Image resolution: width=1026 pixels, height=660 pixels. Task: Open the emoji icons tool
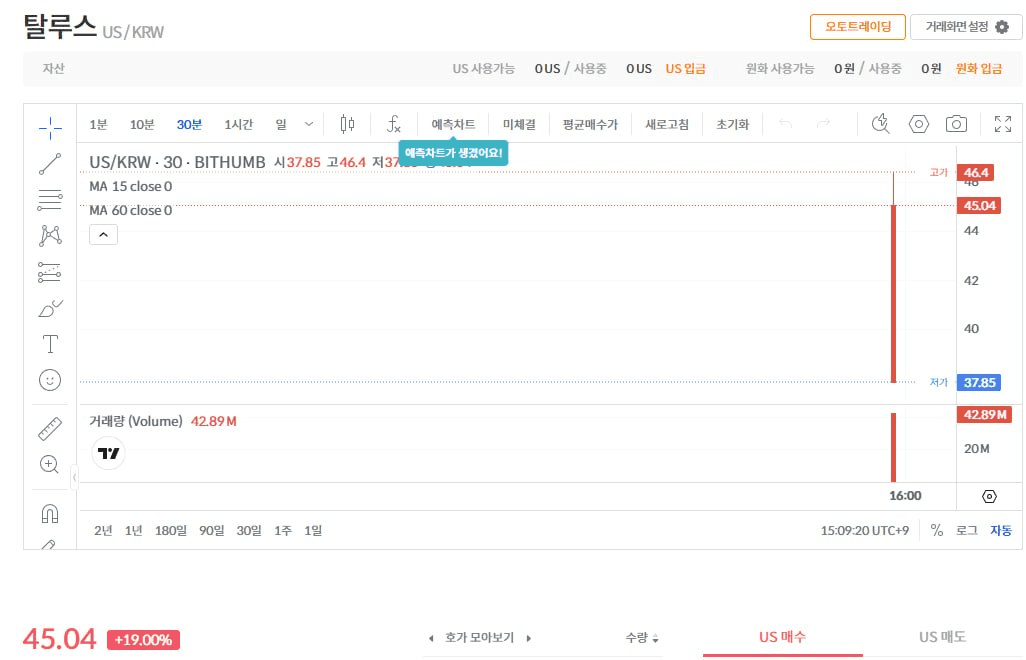click(50, 380)
